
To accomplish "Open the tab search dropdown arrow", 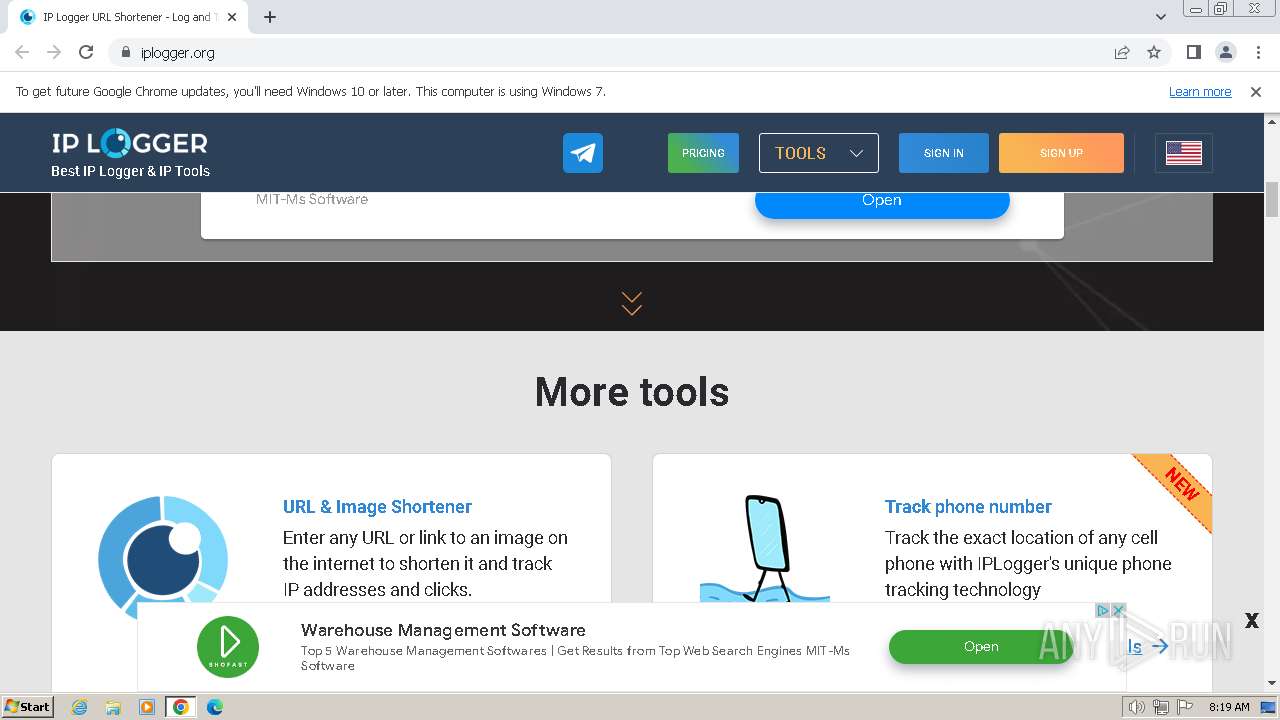I will pyautogui.click(x=1161, y=17).
